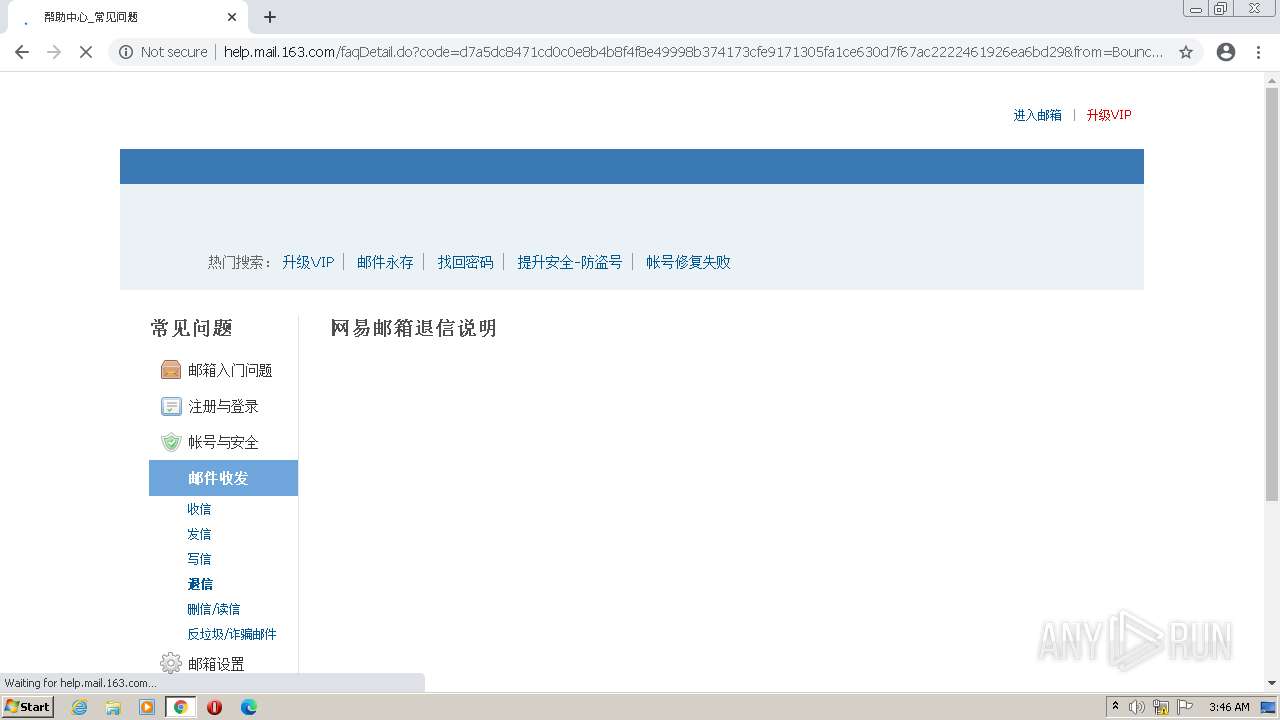Open the 删信/读信 sub-item
This screenshot has height=720, width=1280.
tap(213, 609)
